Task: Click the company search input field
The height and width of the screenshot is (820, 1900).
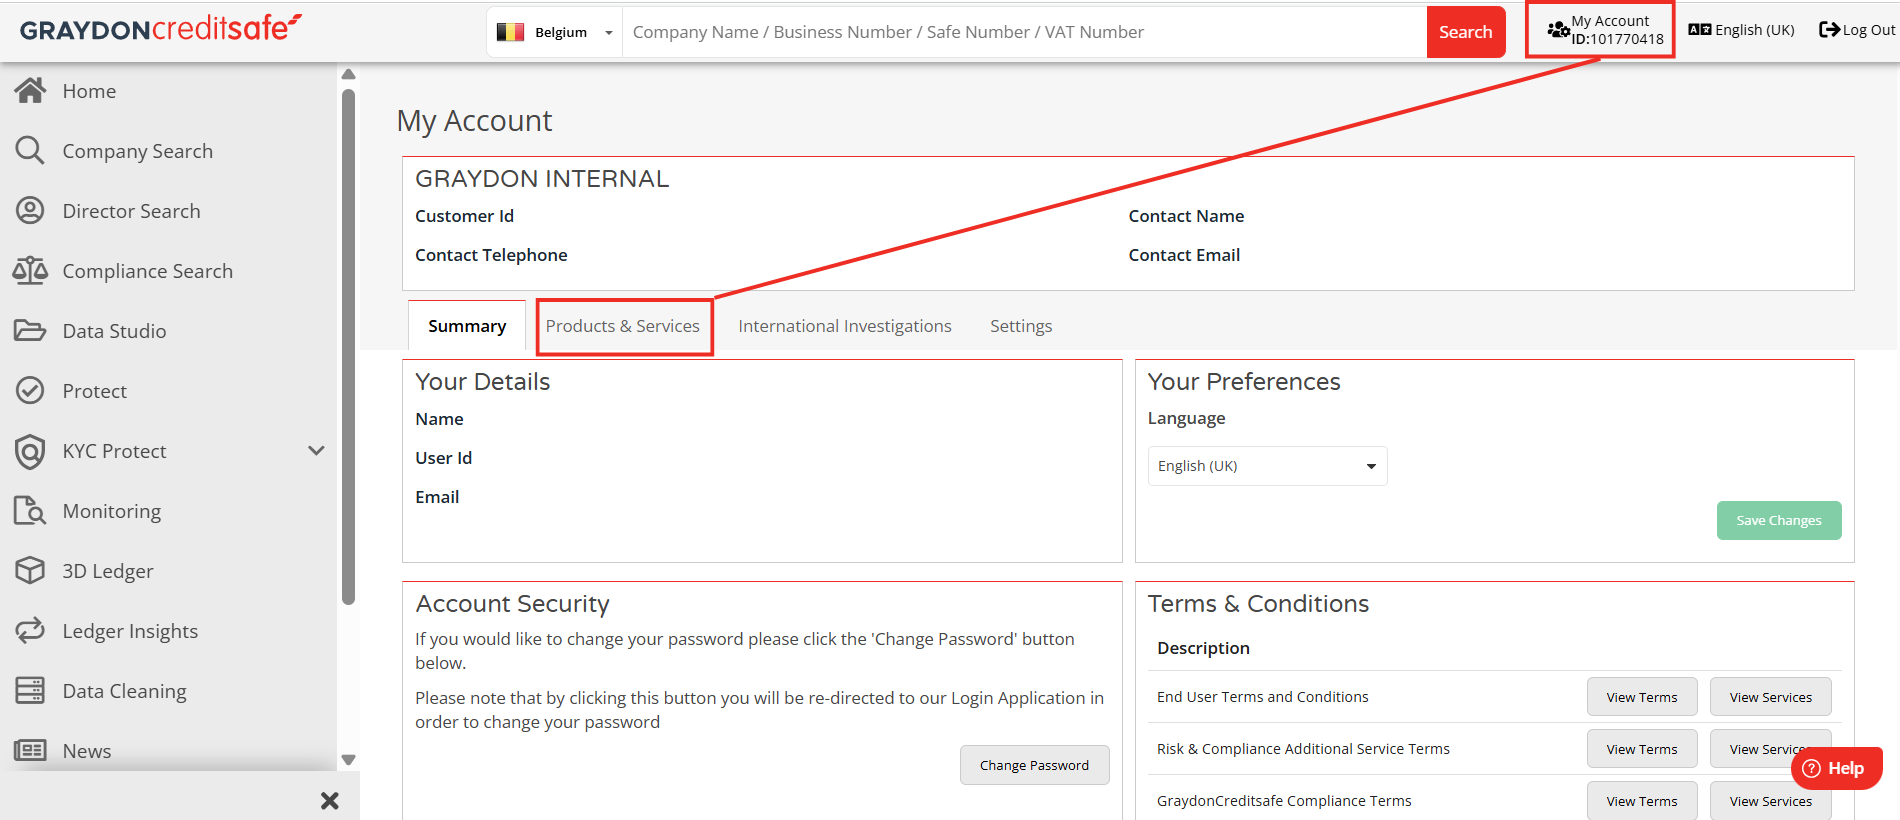Action: pyautogui.click(x=1024, y=32)
